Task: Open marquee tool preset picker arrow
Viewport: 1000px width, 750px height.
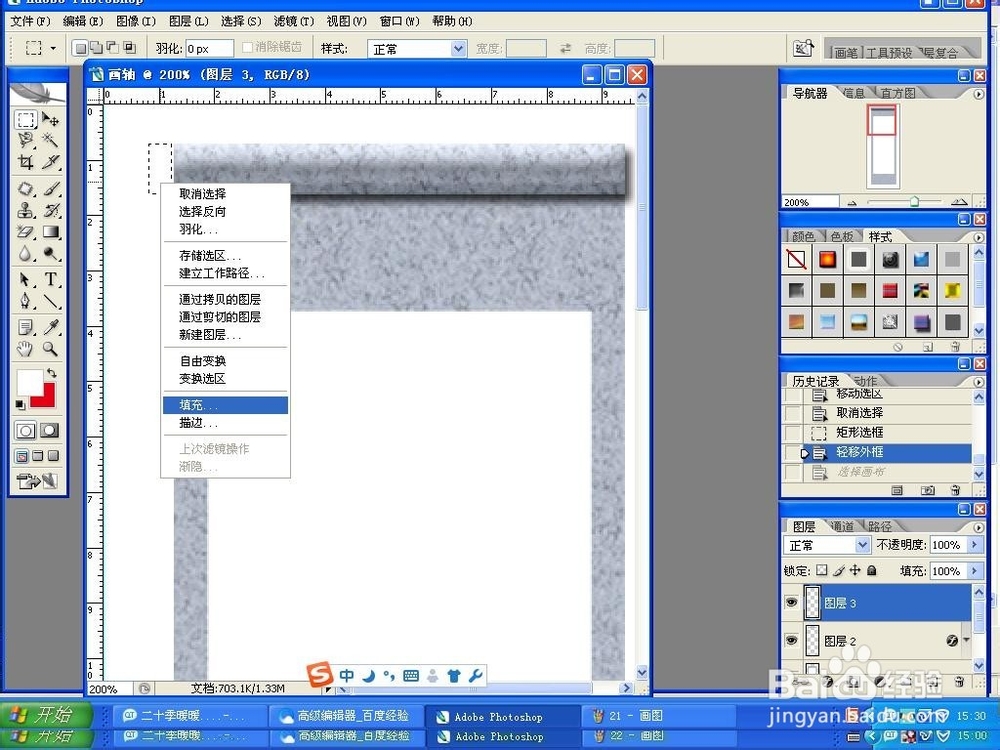Action: coord(53,48)
